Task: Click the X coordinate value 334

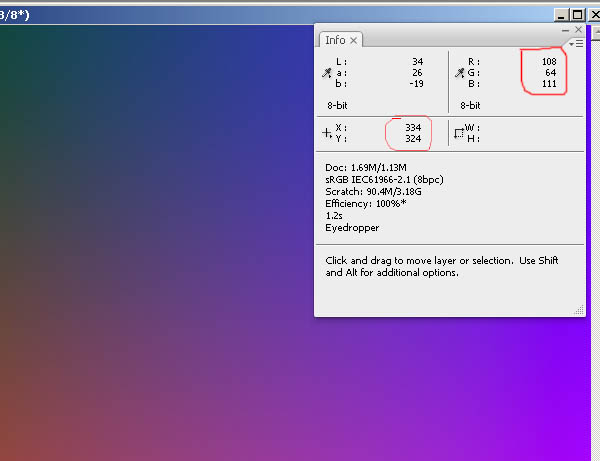Action: click(x=413, y=127)
